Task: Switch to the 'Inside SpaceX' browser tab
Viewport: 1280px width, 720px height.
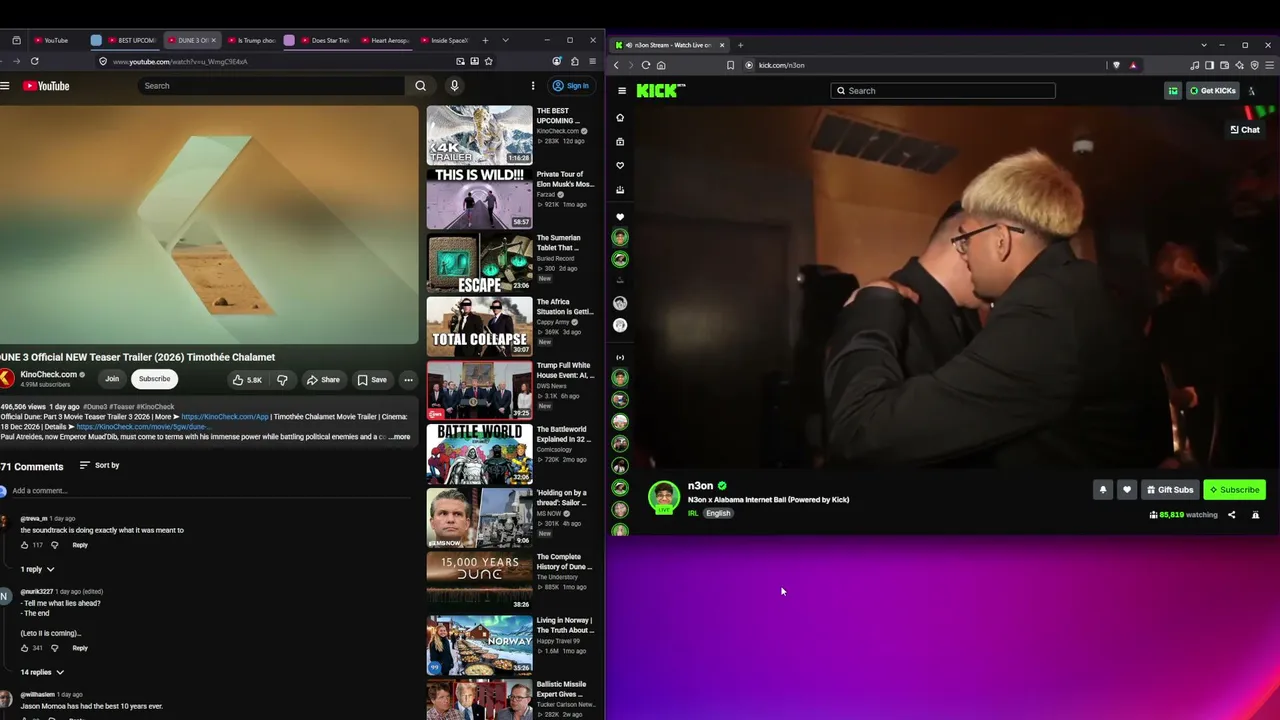Action: click(445, 40)
